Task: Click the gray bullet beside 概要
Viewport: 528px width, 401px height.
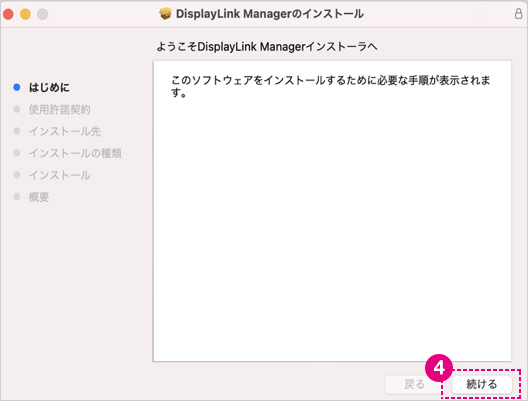Action: 16,197
